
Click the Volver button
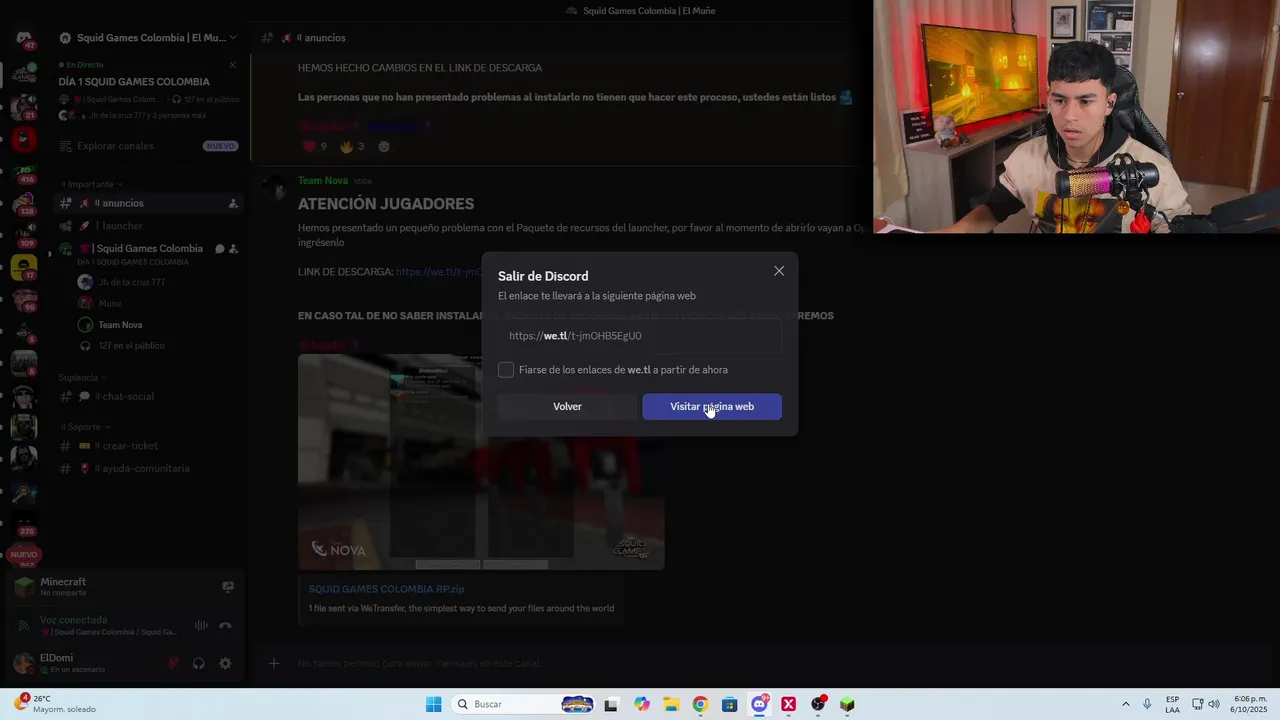click(567, 406)
